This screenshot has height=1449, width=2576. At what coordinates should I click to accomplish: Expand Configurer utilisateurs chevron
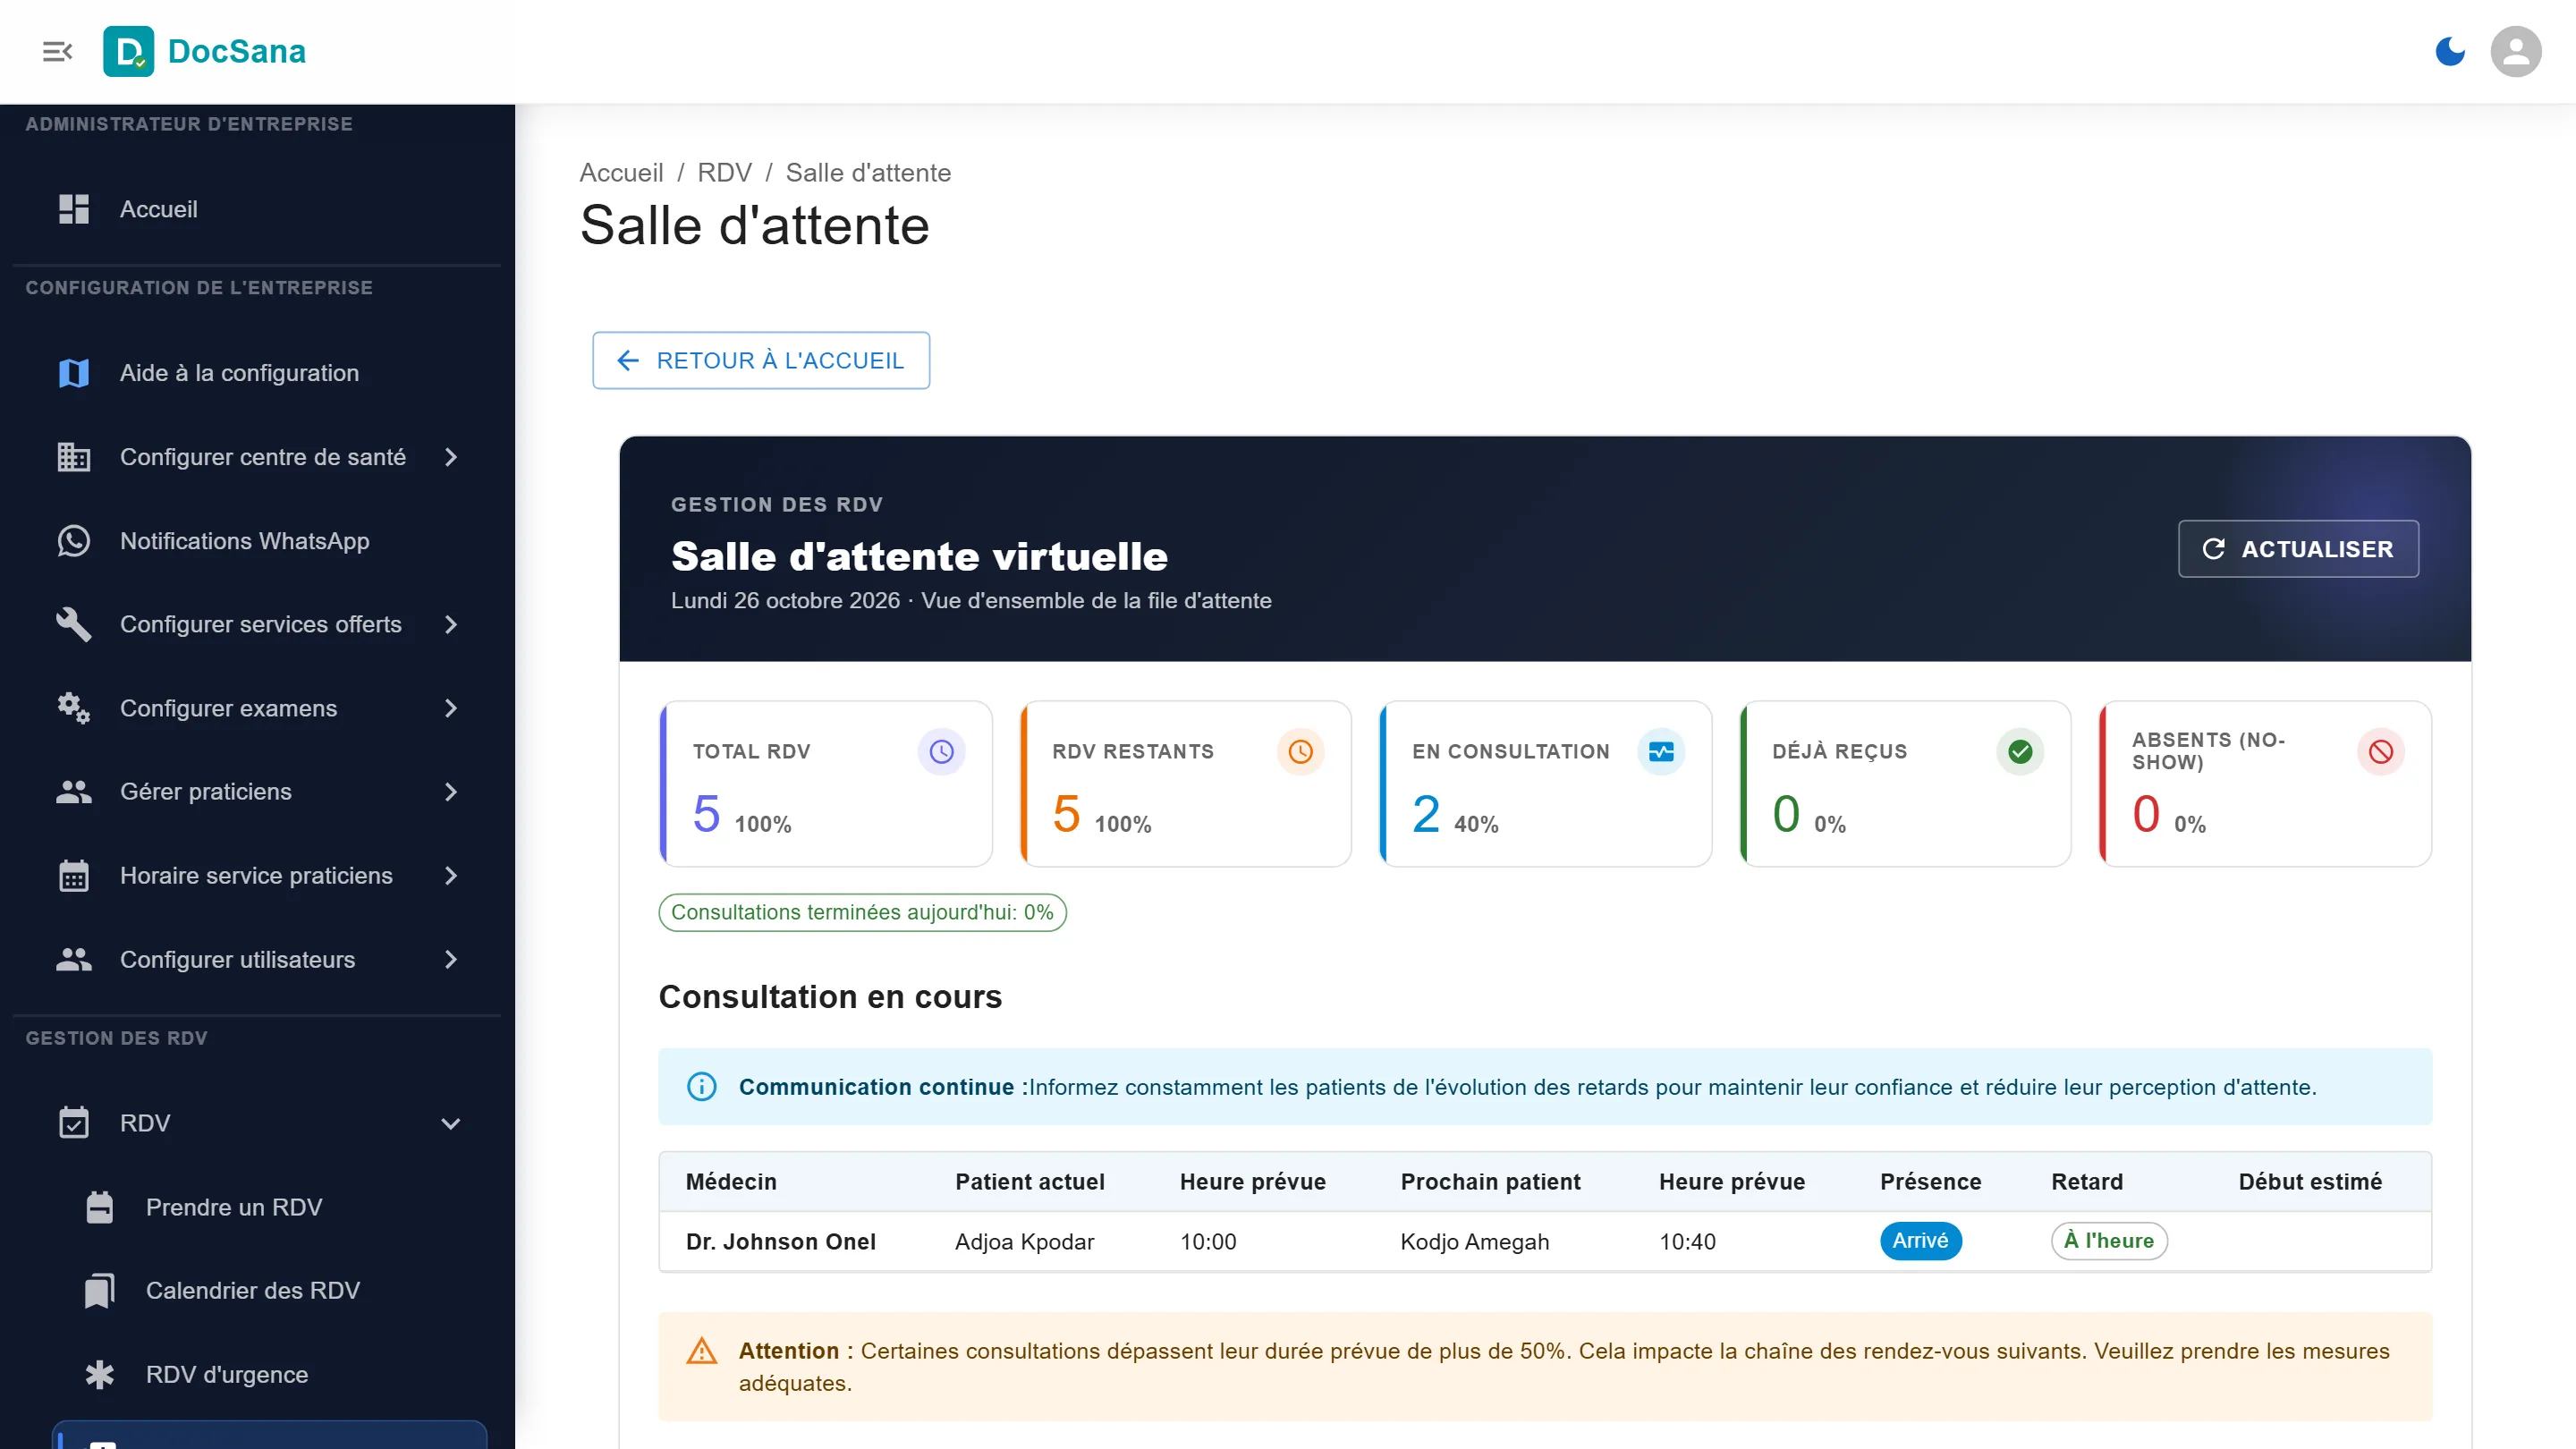(x=451, y=960)
